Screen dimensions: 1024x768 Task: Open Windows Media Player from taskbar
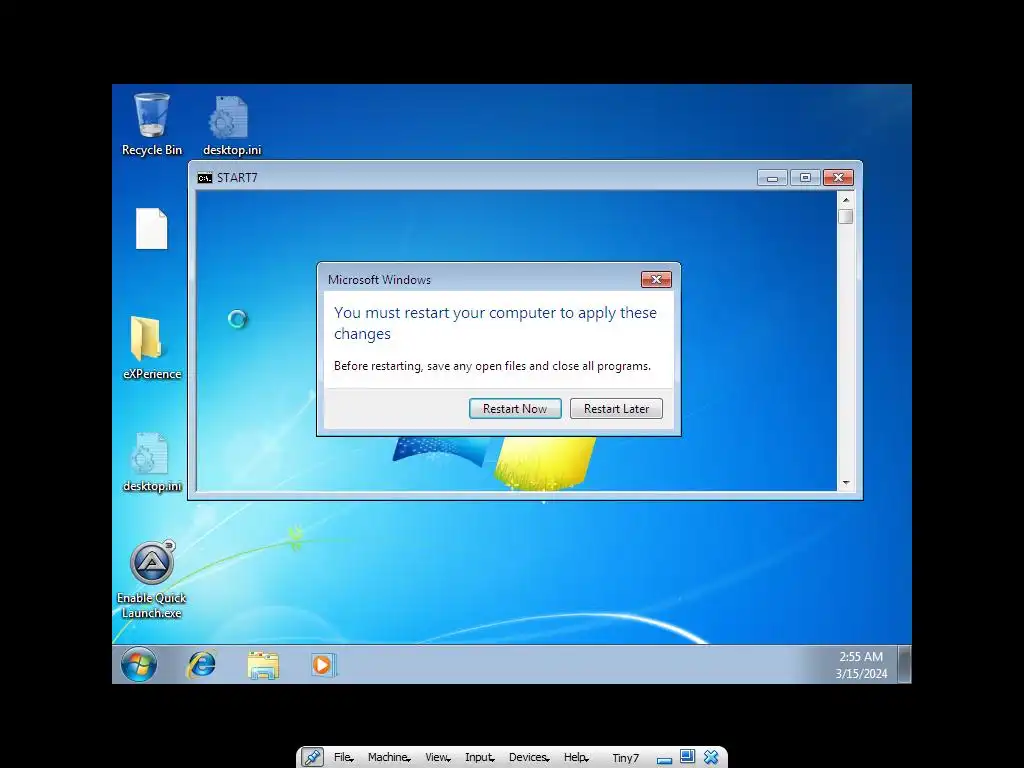pyautogui.click(x=323, y=665)
